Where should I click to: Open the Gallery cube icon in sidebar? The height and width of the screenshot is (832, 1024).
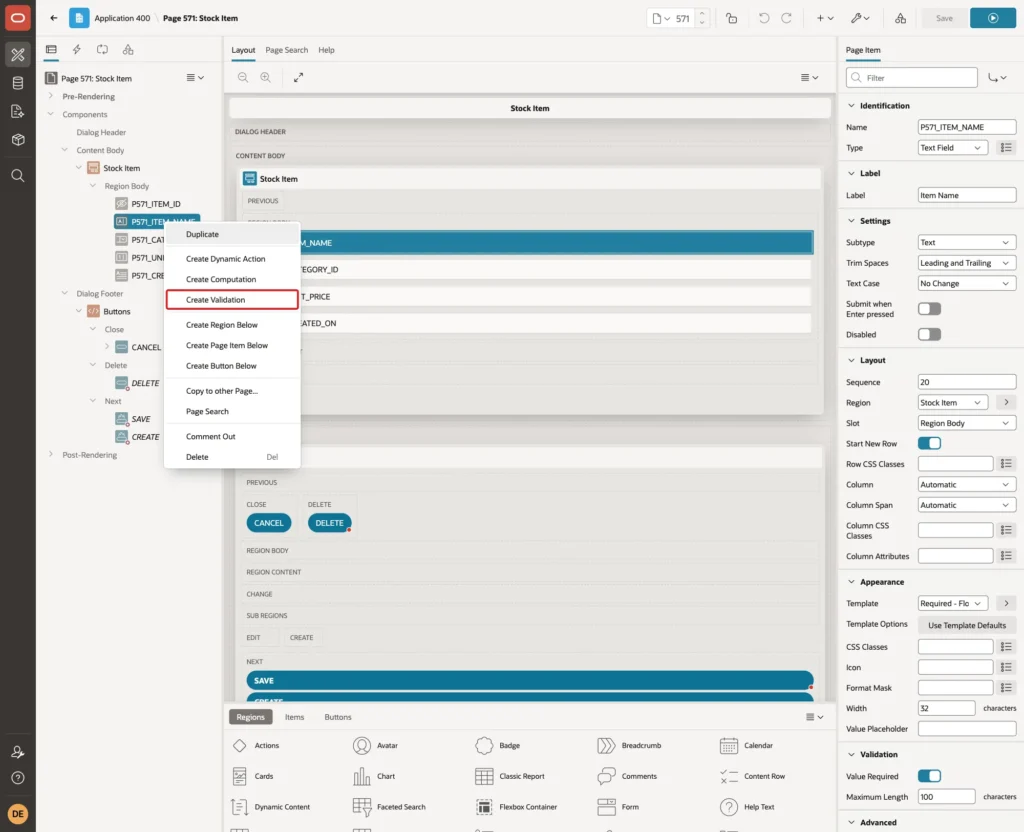coord(18,140)
